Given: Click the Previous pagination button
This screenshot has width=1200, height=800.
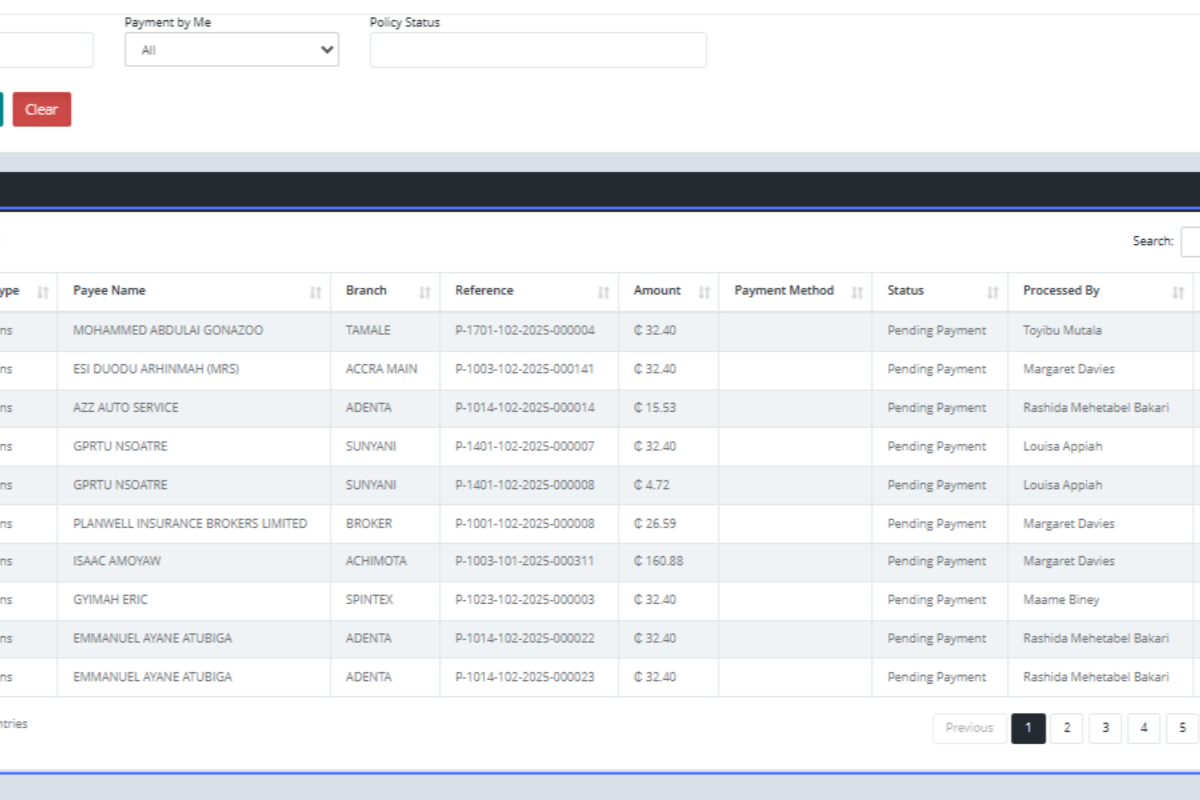Looking at the screenshot, I should 968,728.
